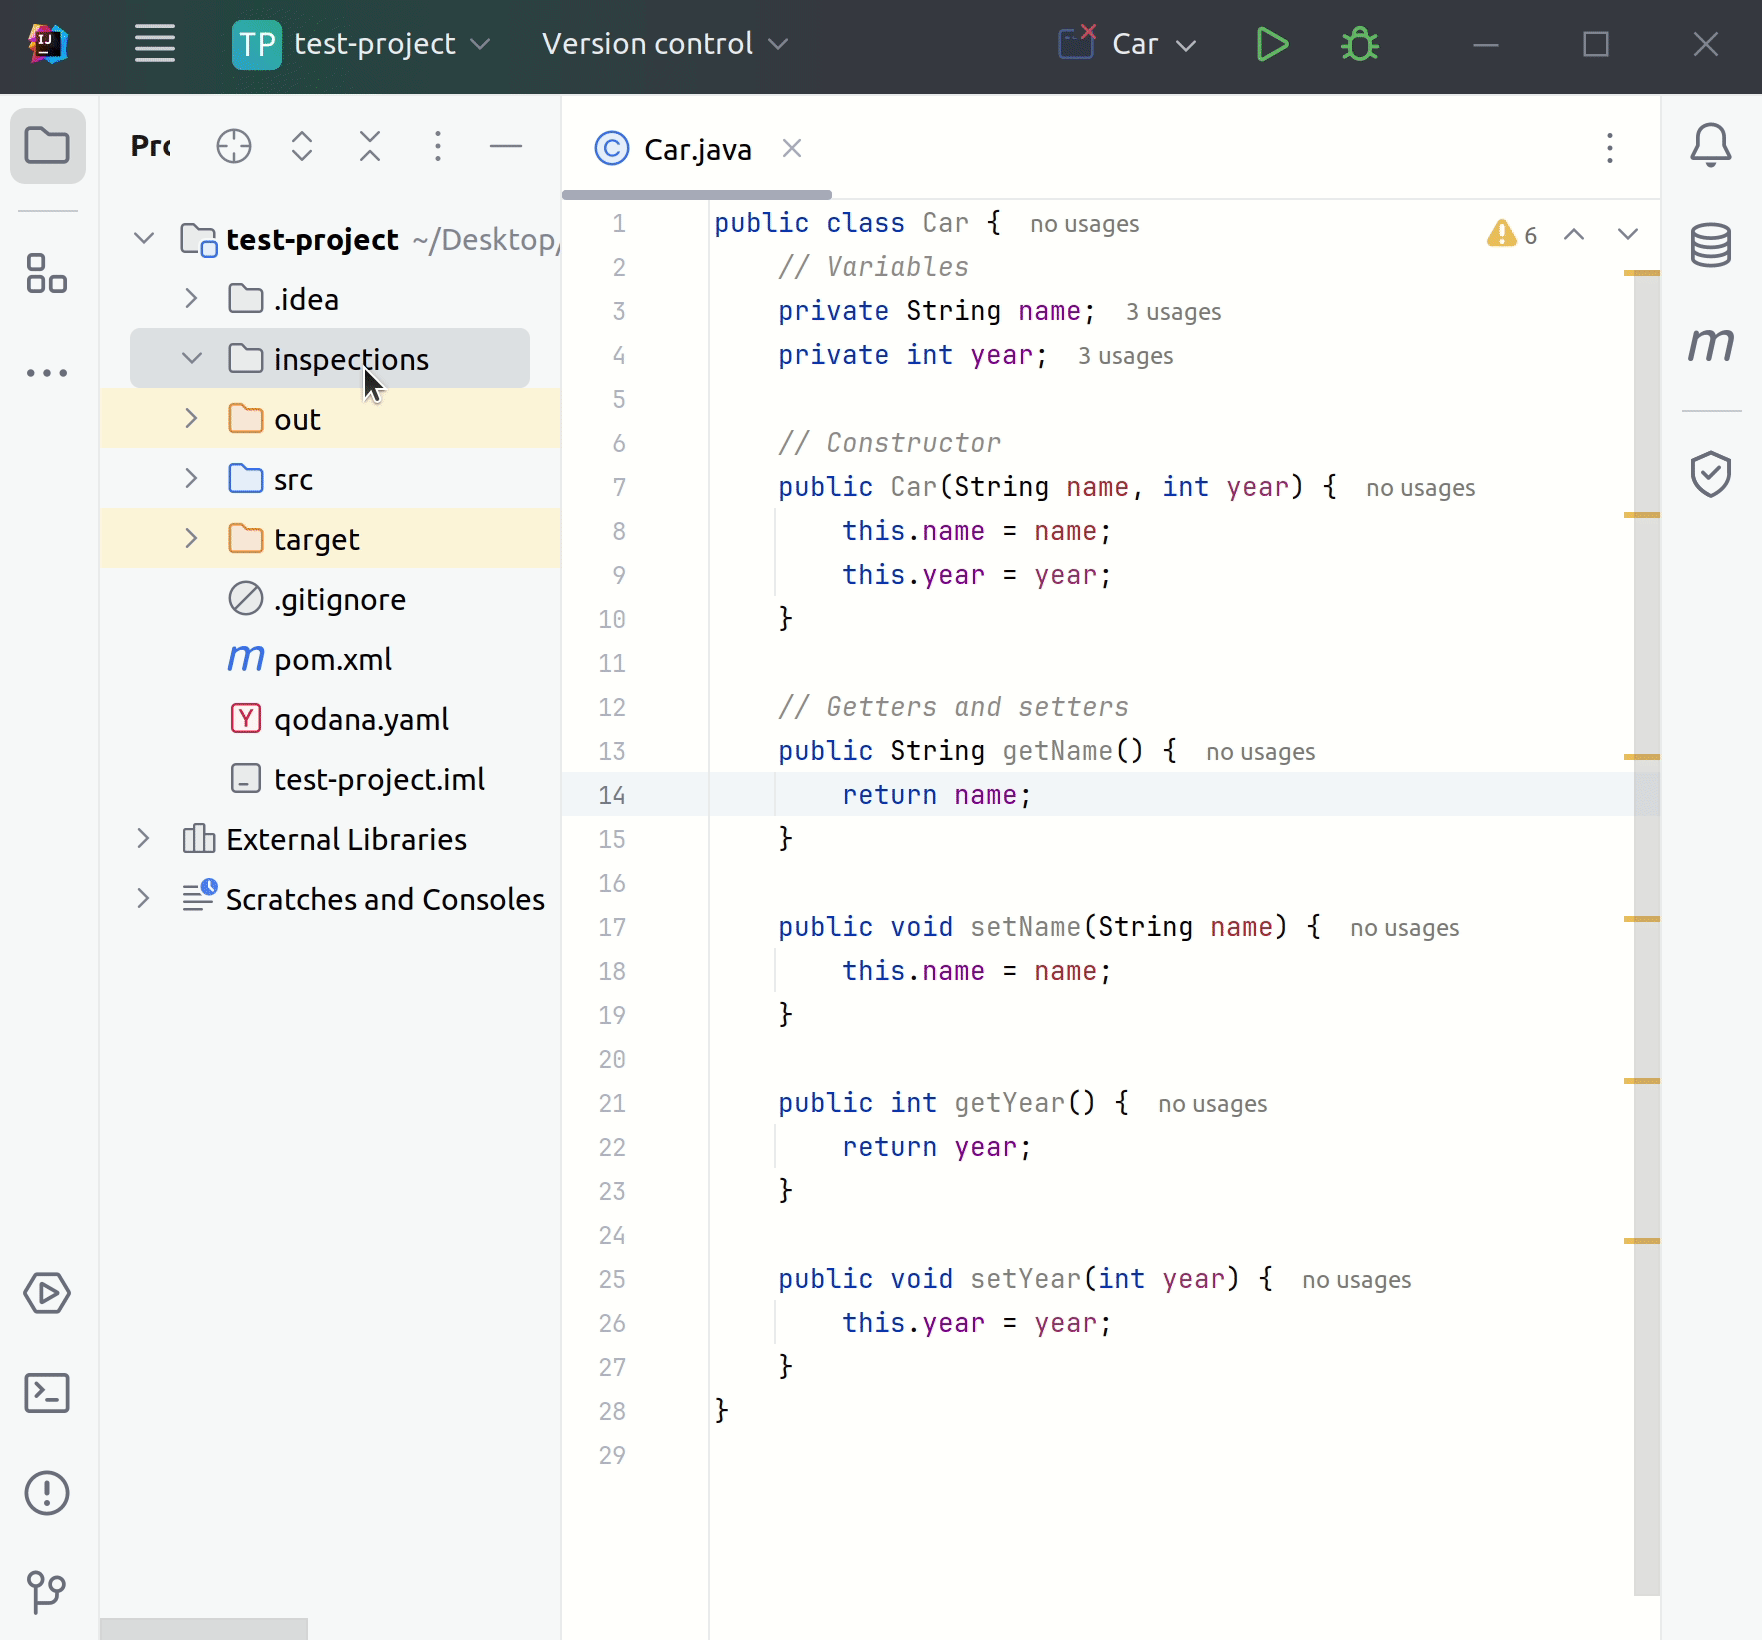Open the Database tool window
Viewport: 1762px width, 1640px height.
[x=1711, y=246]
